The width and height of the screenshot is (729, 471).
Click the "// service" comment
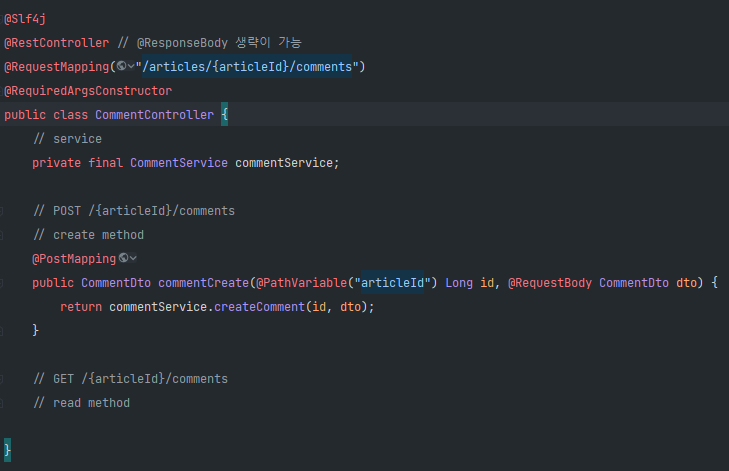(67, 139)
